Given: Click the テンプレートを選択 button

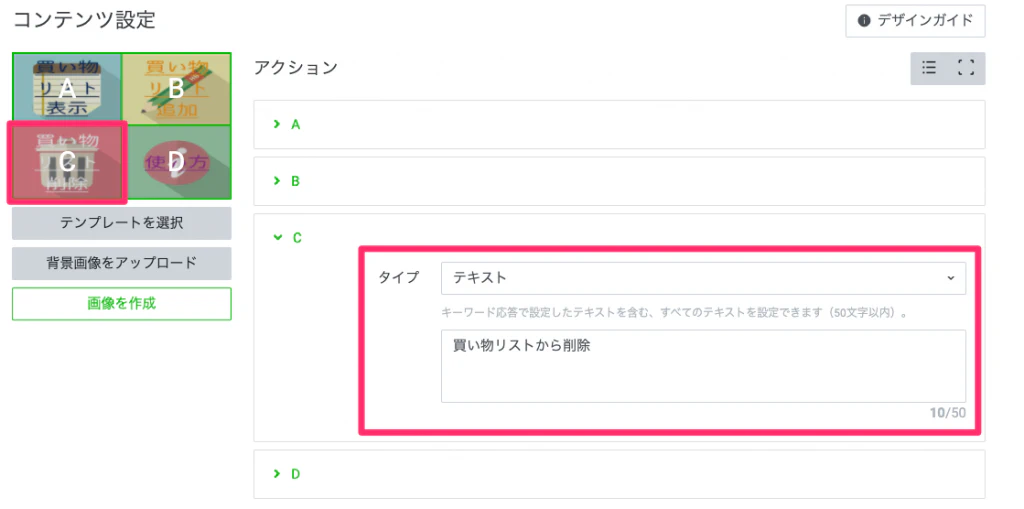Looking at the screenshot, I should (x=121, y=223).
